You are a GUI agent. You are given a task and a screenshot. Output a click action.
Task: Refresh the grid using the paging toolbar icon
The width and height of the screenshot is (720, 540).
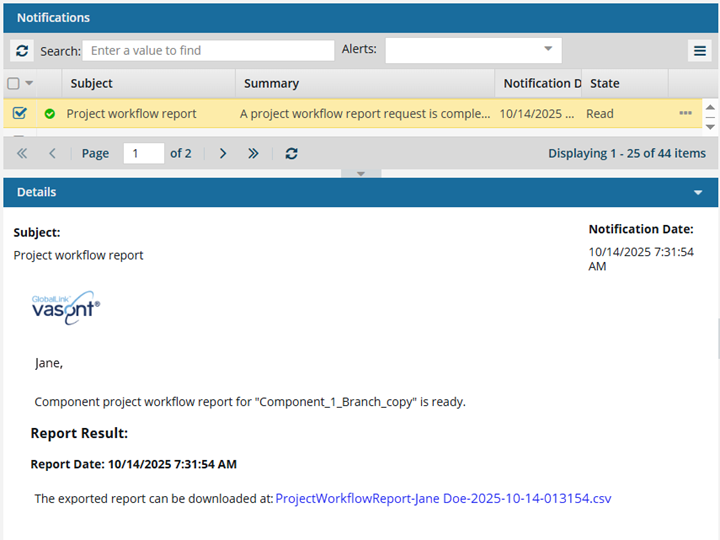click(x=291, y=153)
